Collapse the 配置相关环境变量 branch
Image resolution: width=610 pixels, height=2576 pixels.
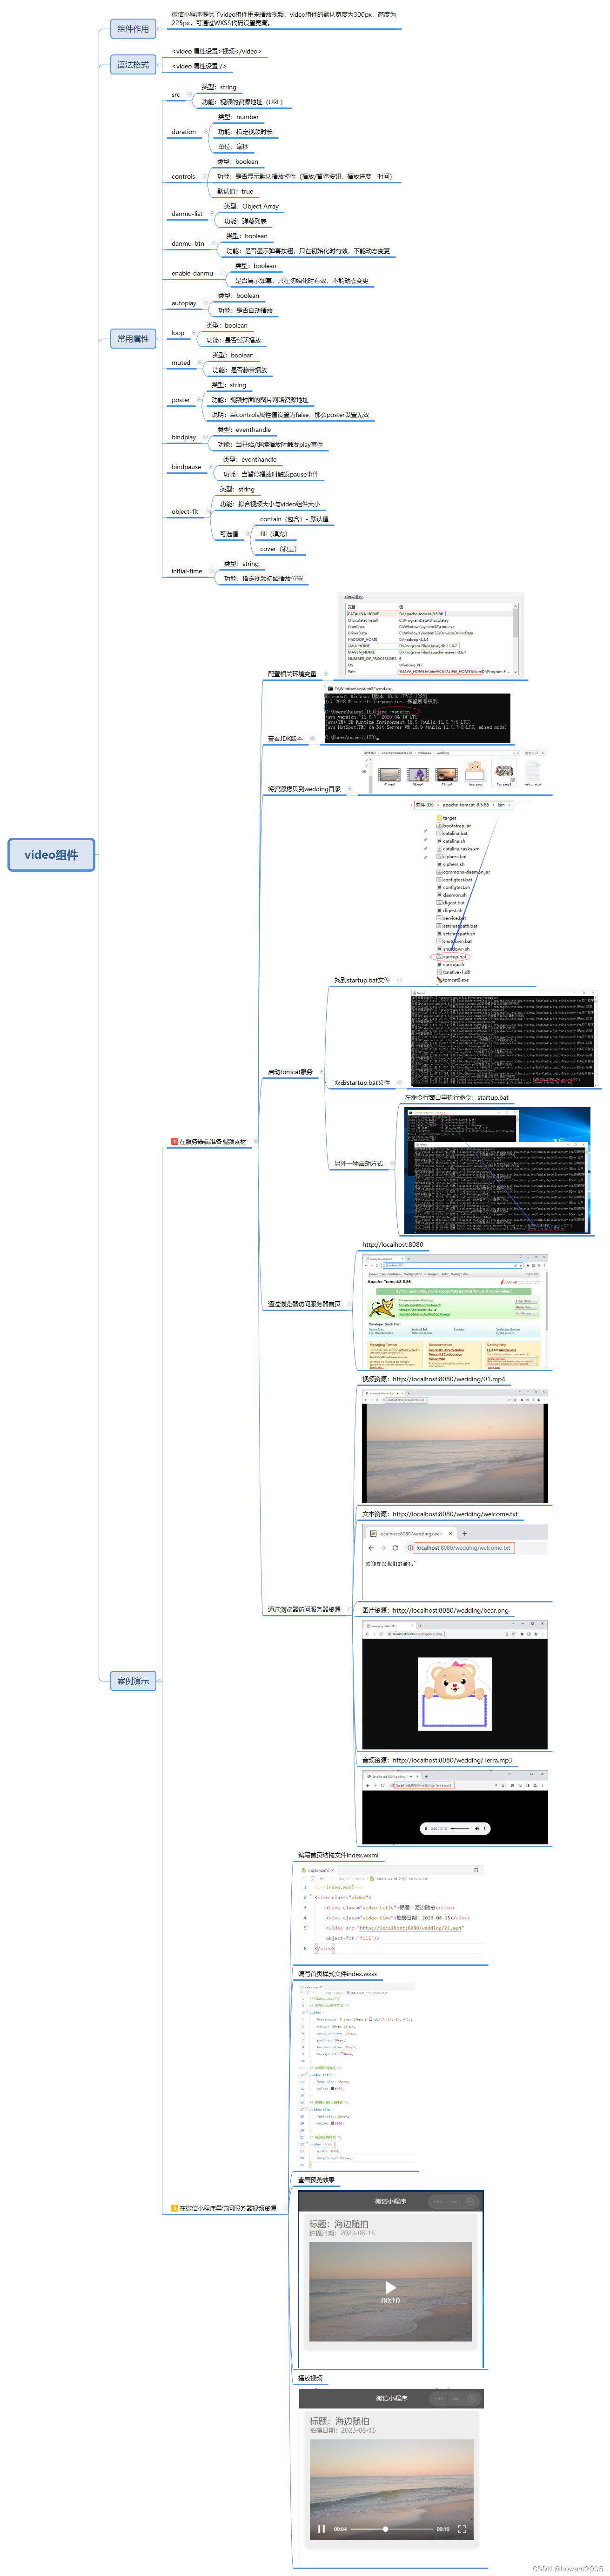click(x=326, y=674)
